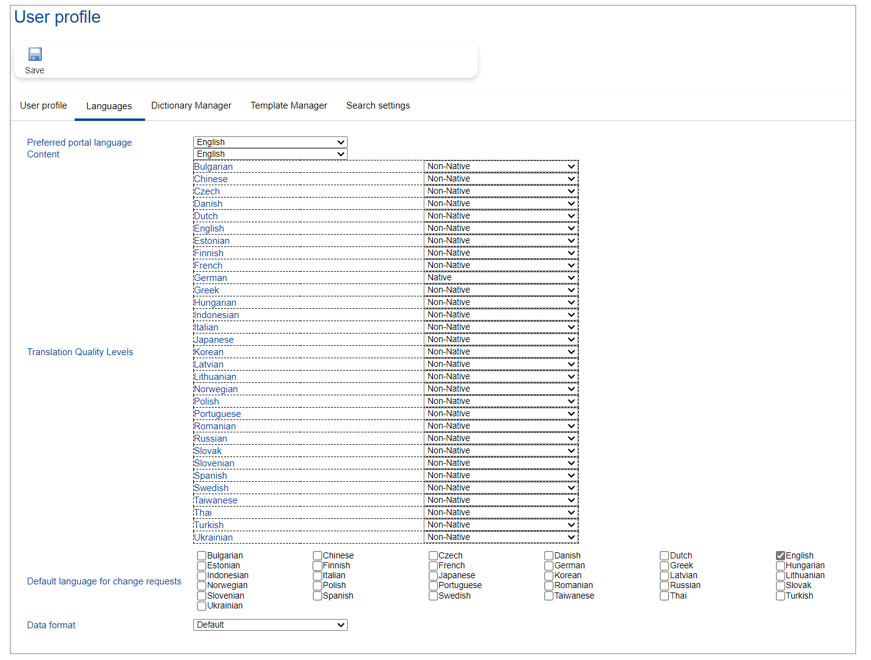
Task: Click the Default language for change requests label
Action: pyautogui.click(x=104, y=581)
